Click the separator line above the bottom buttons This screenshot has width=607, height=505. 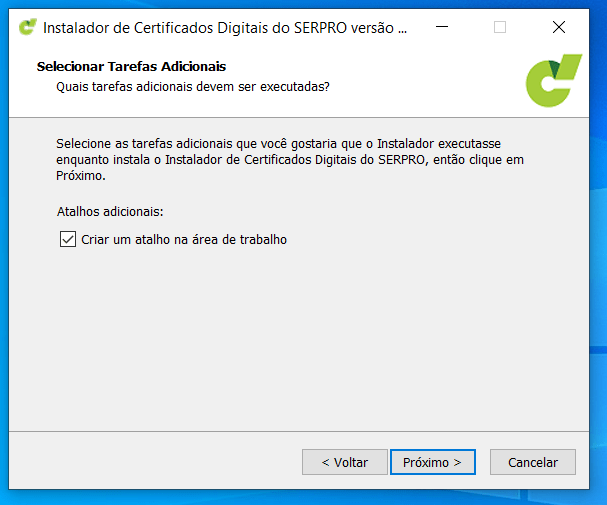tap(300, 432)
